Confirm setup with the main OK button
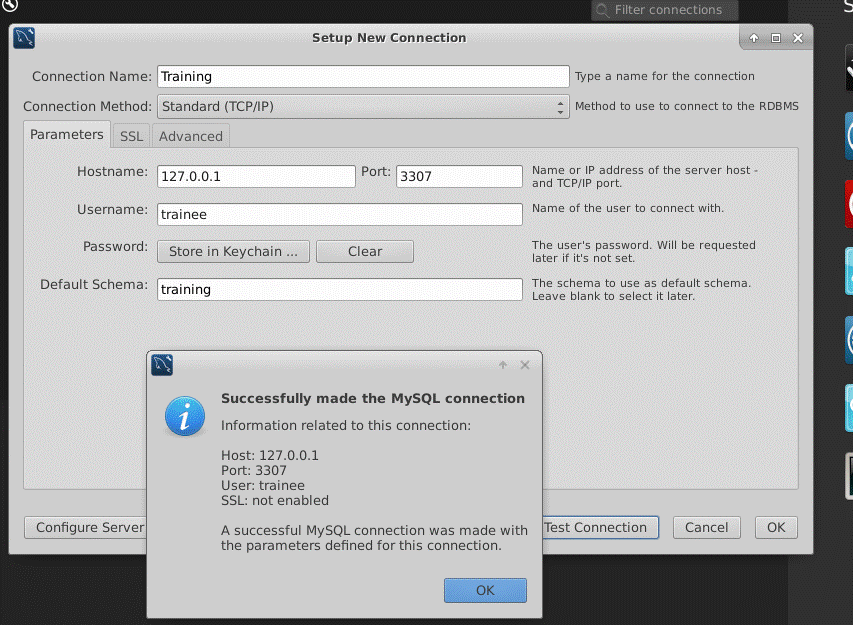853x625 pixels. click(776, 528)
